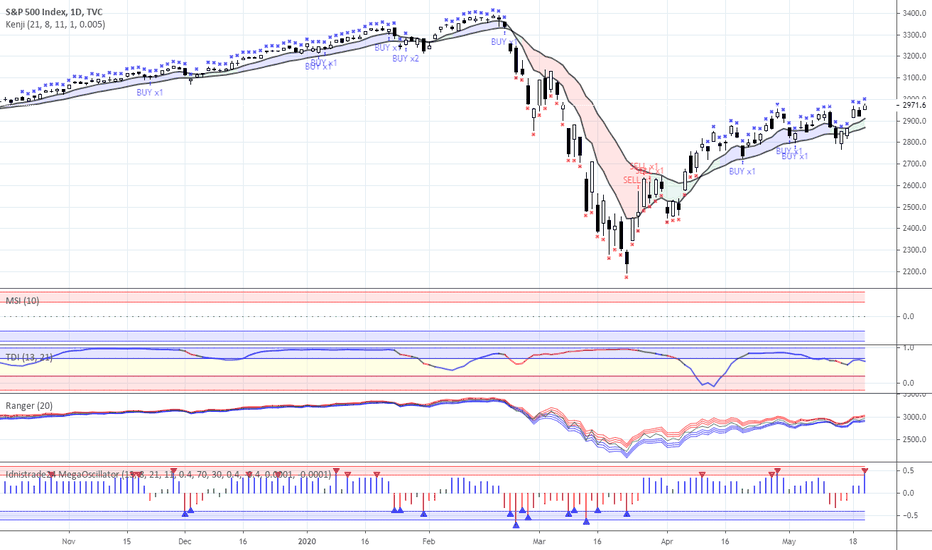Click the Feb label on the time axis
Viewport: 932px width, 550px height.
click(429, 542)
